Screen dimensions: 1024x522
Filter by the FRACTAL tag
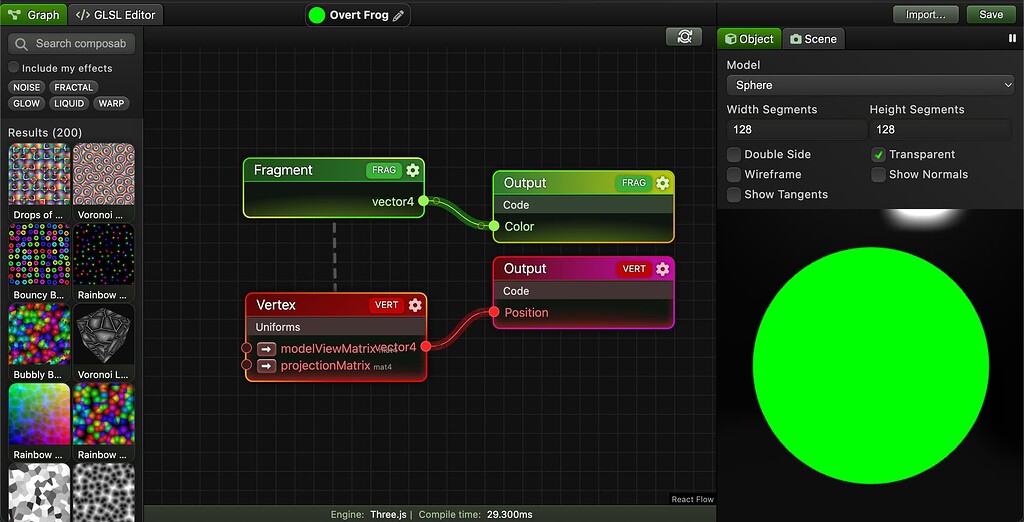pyautogui.click(x=74, y=87)
